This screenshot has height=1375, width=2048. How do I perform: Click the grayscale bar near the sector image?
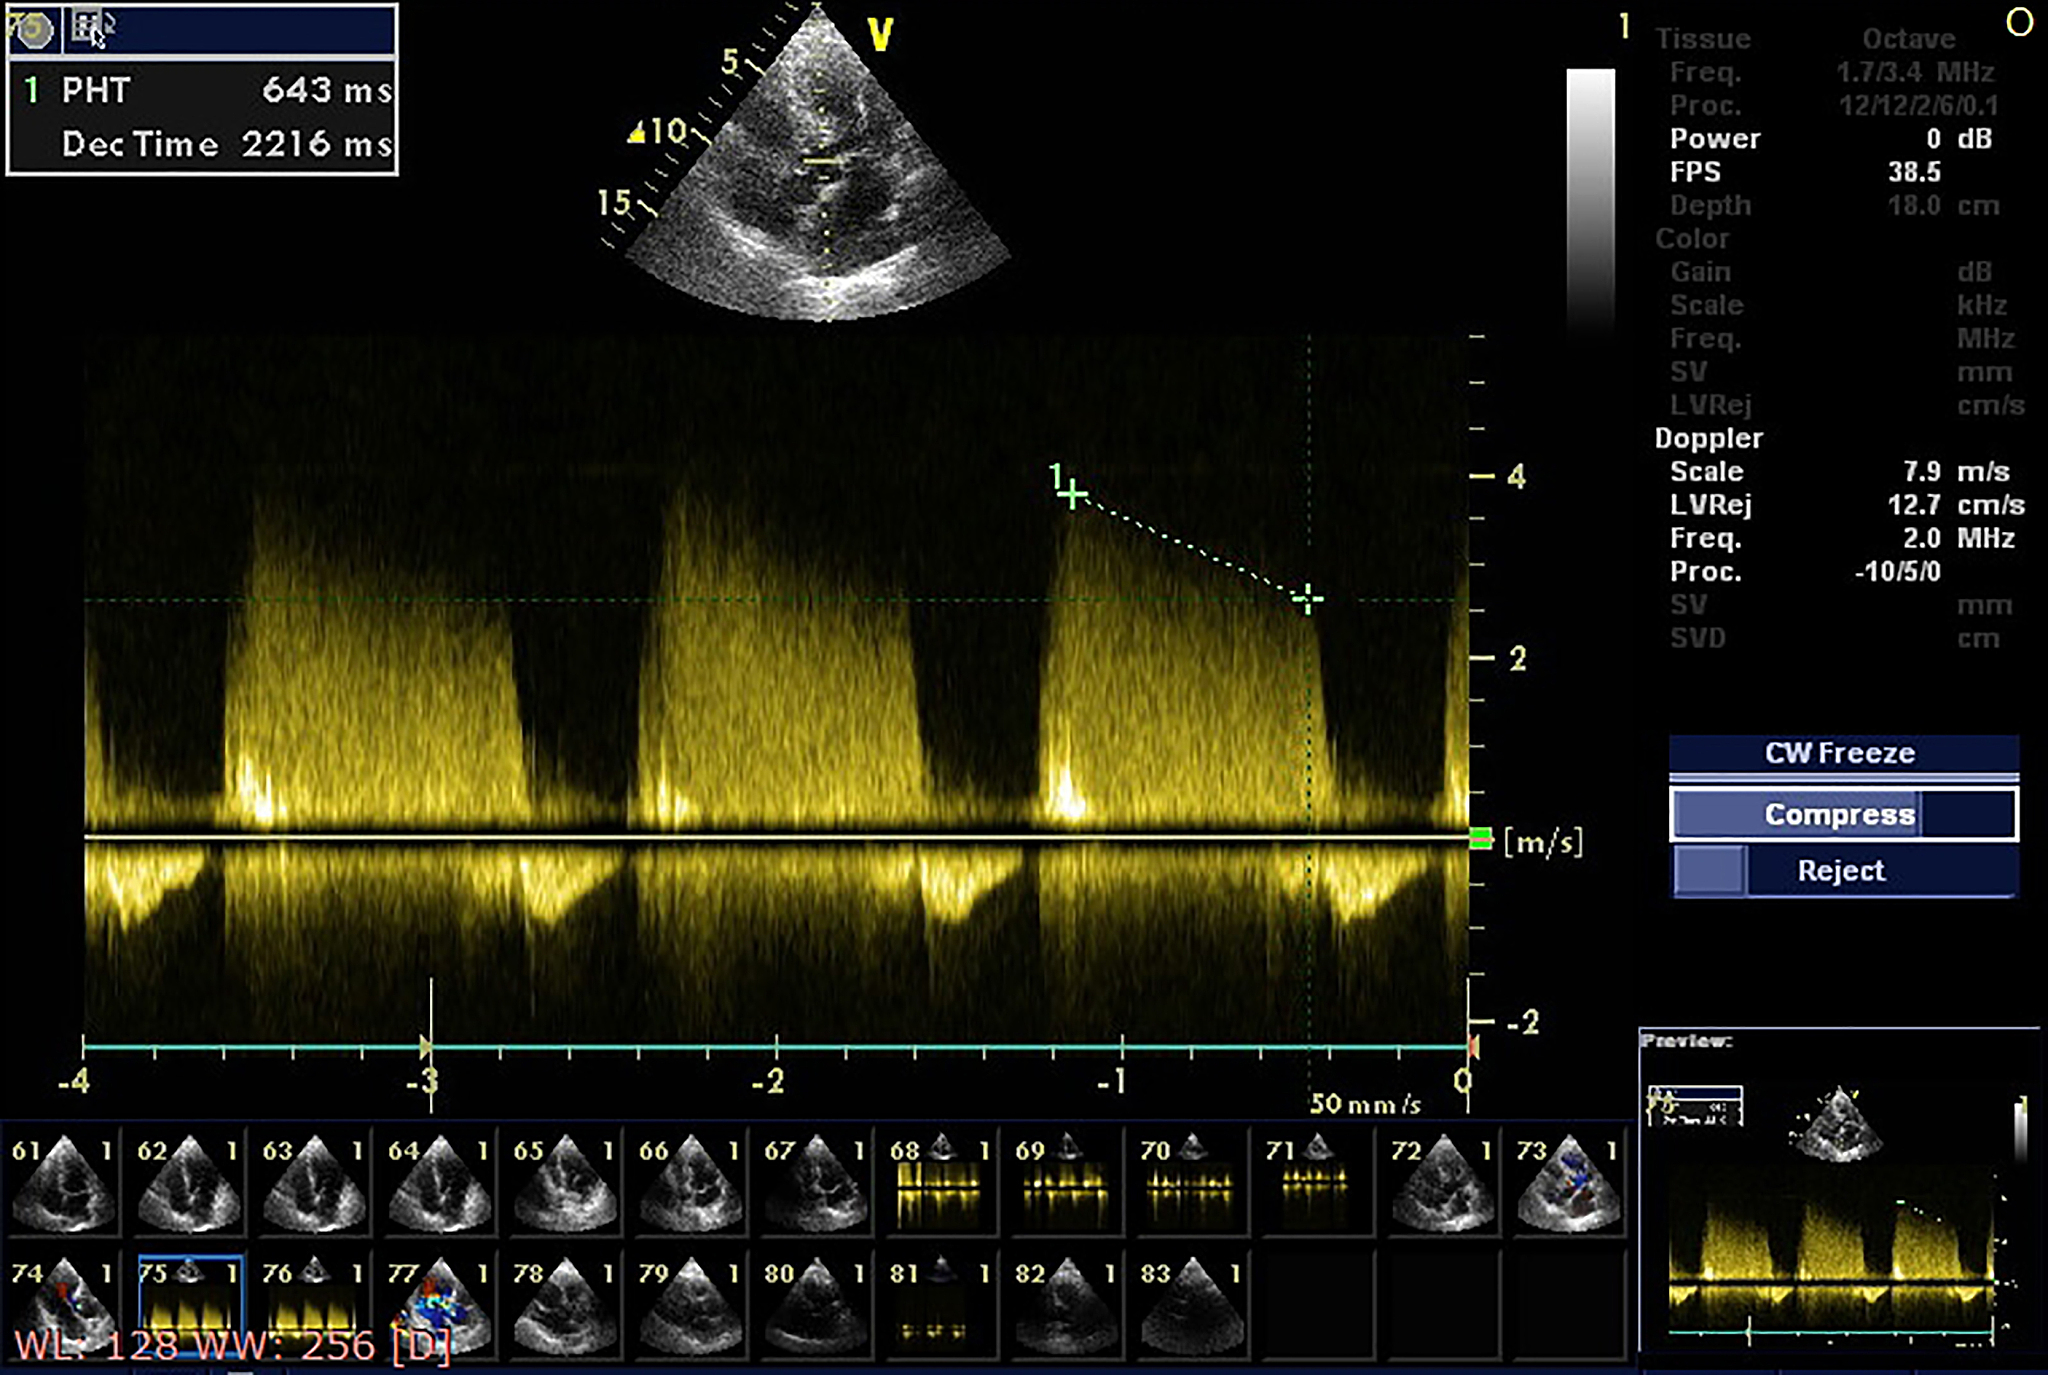1590,190
